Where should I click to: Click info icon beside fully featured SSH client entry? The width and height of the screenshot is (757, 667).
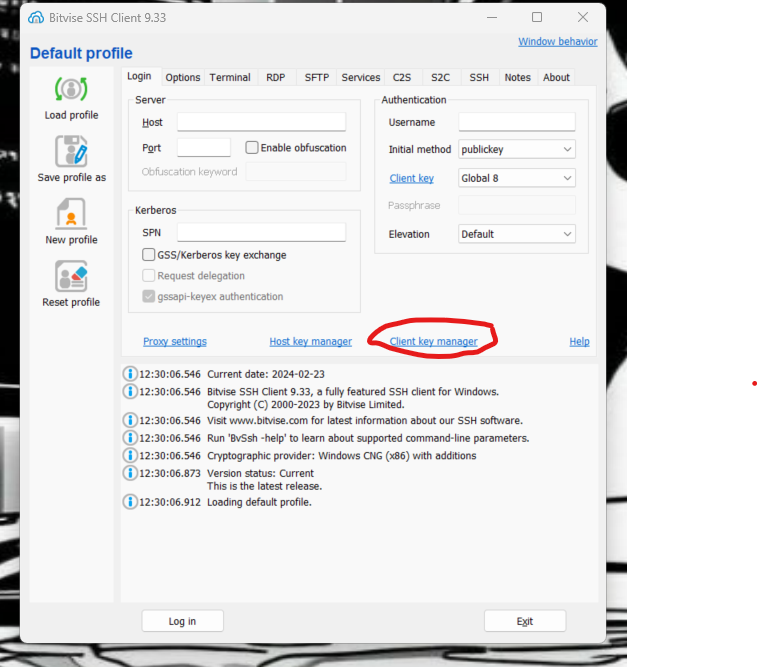129,391
